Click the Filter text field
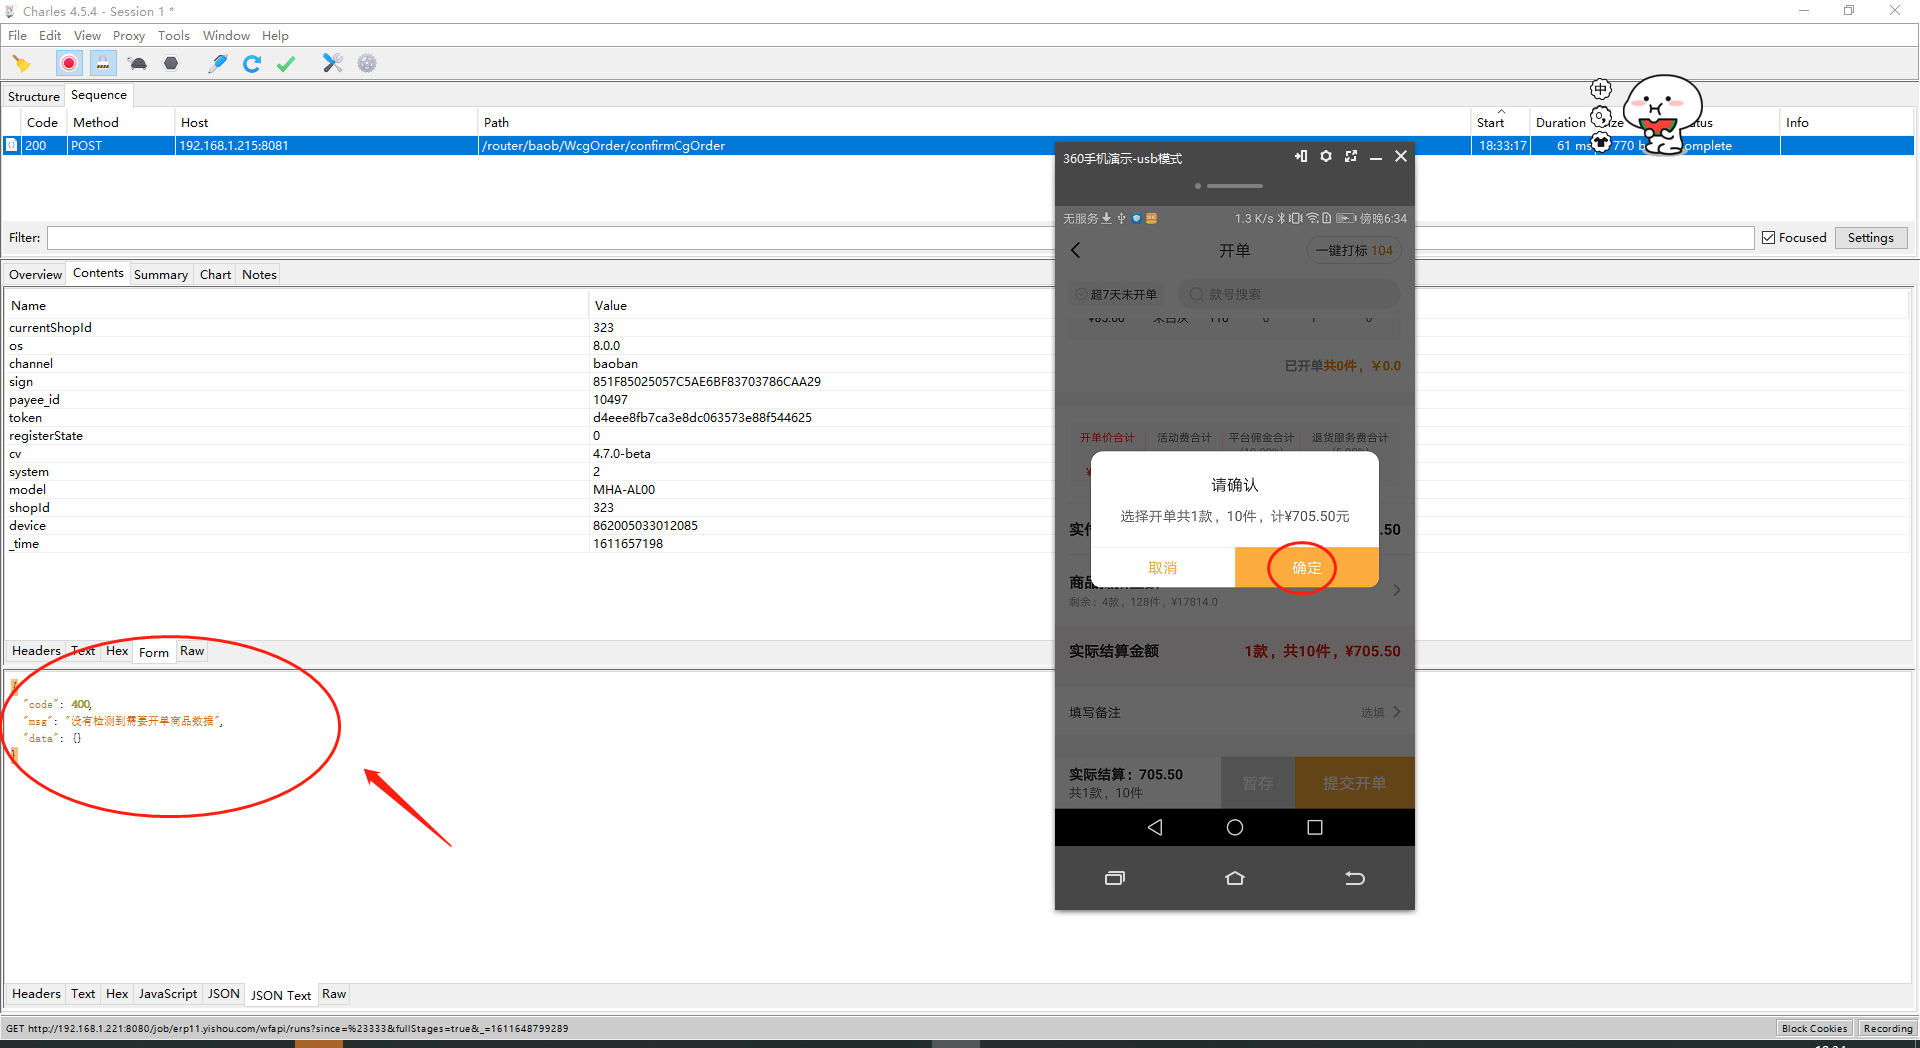The image size is (1920, 1048). 900,238
